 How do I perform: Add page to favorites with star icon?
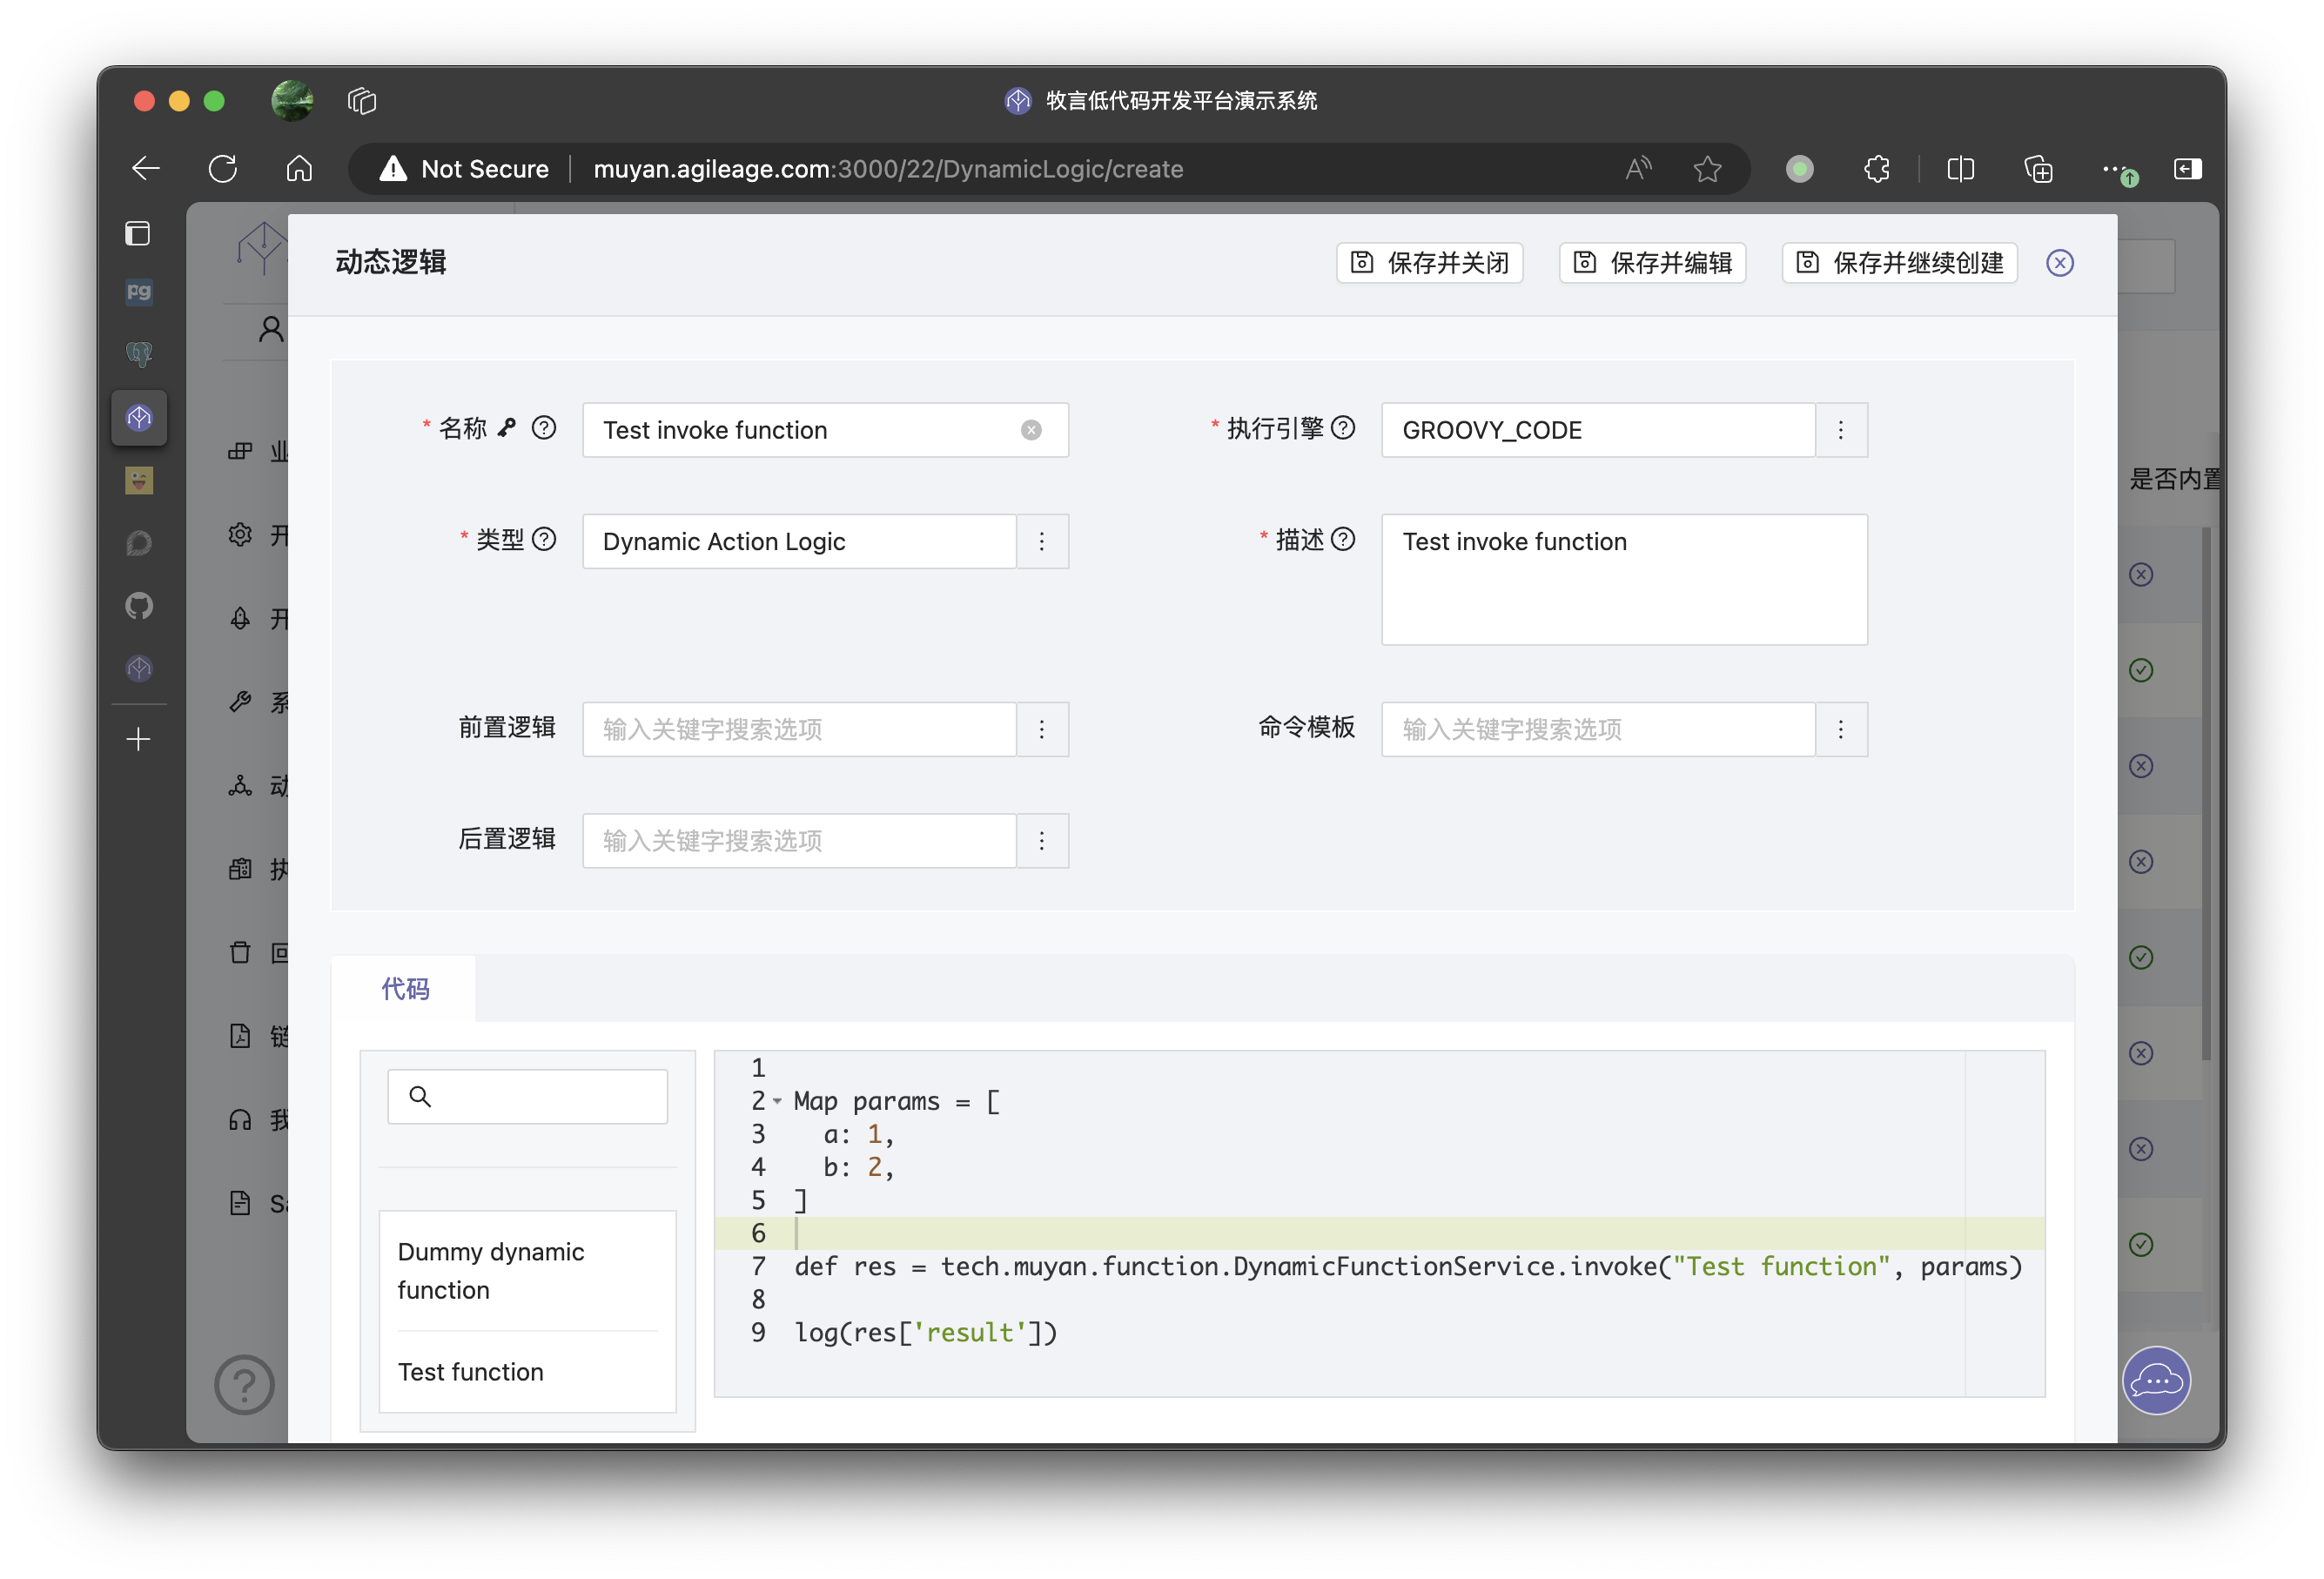[x=1707, y=169]
